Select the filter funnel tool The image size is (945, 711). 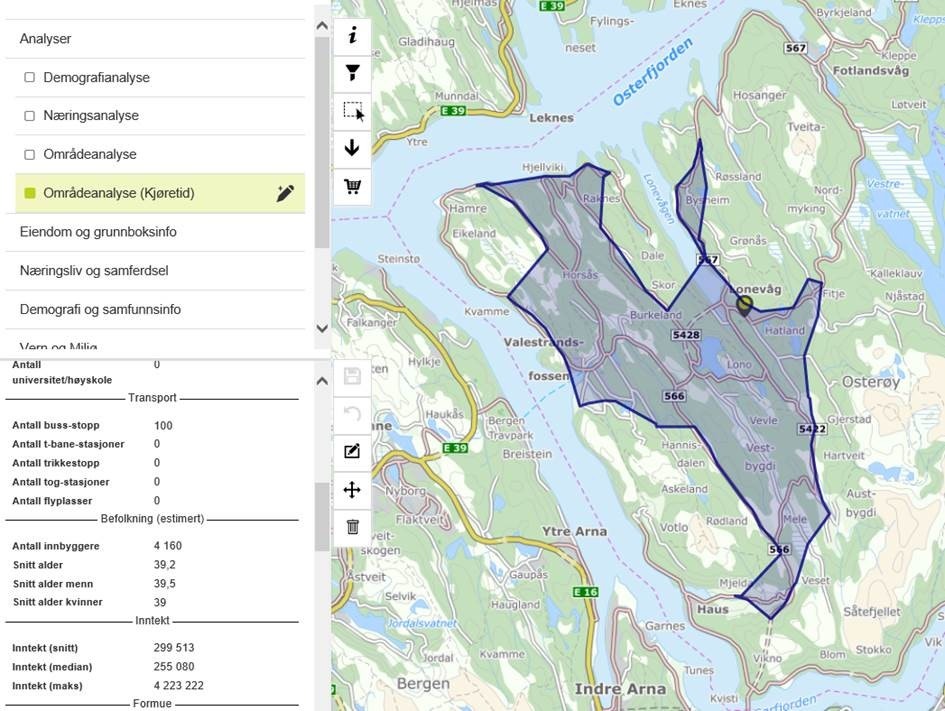(351, 72)
